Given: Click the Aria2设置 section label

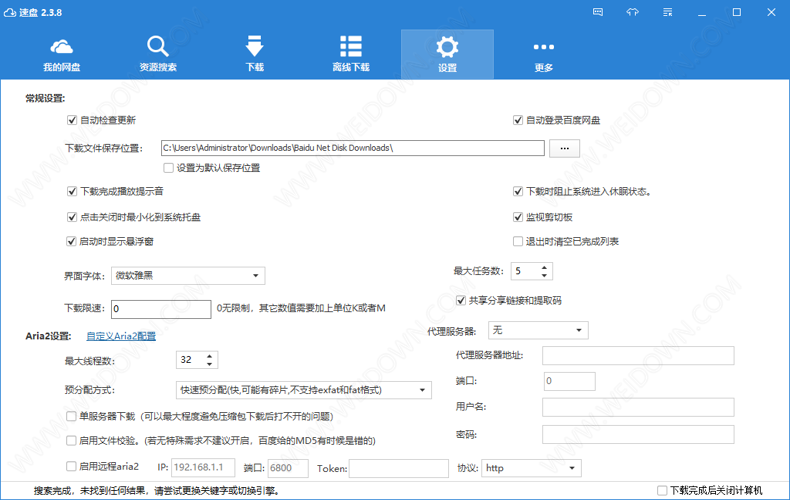Looking at the screenshot, I should point(48,336).
